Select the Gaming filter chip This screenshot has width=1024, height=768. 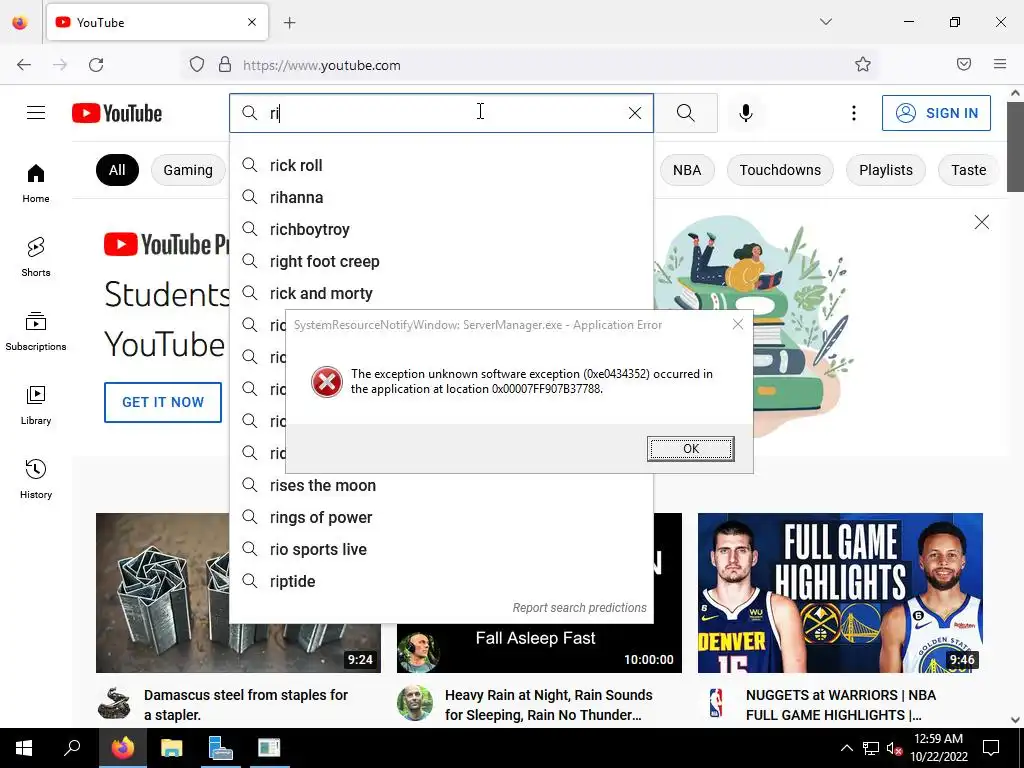click(x=188, y=170)
